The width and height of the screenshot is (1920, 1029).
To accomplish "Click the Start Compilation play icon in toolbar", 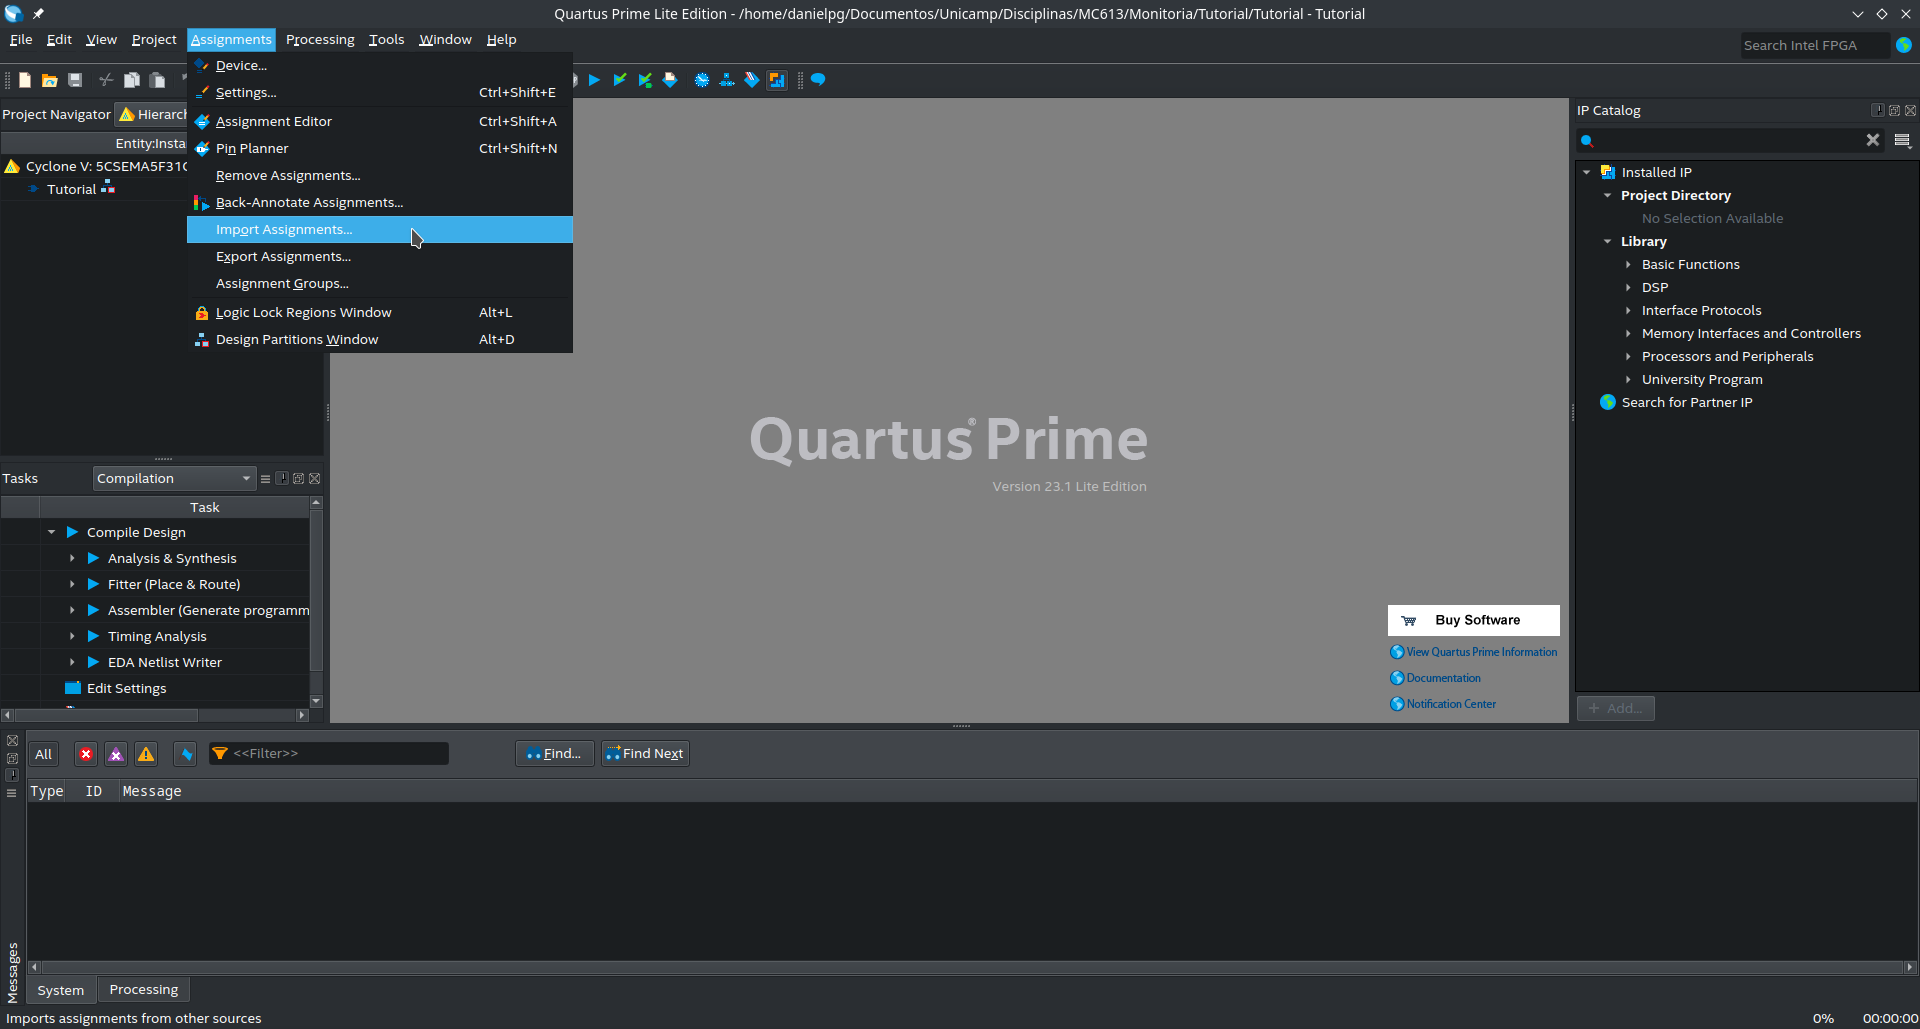I will [x=594, y=80].
